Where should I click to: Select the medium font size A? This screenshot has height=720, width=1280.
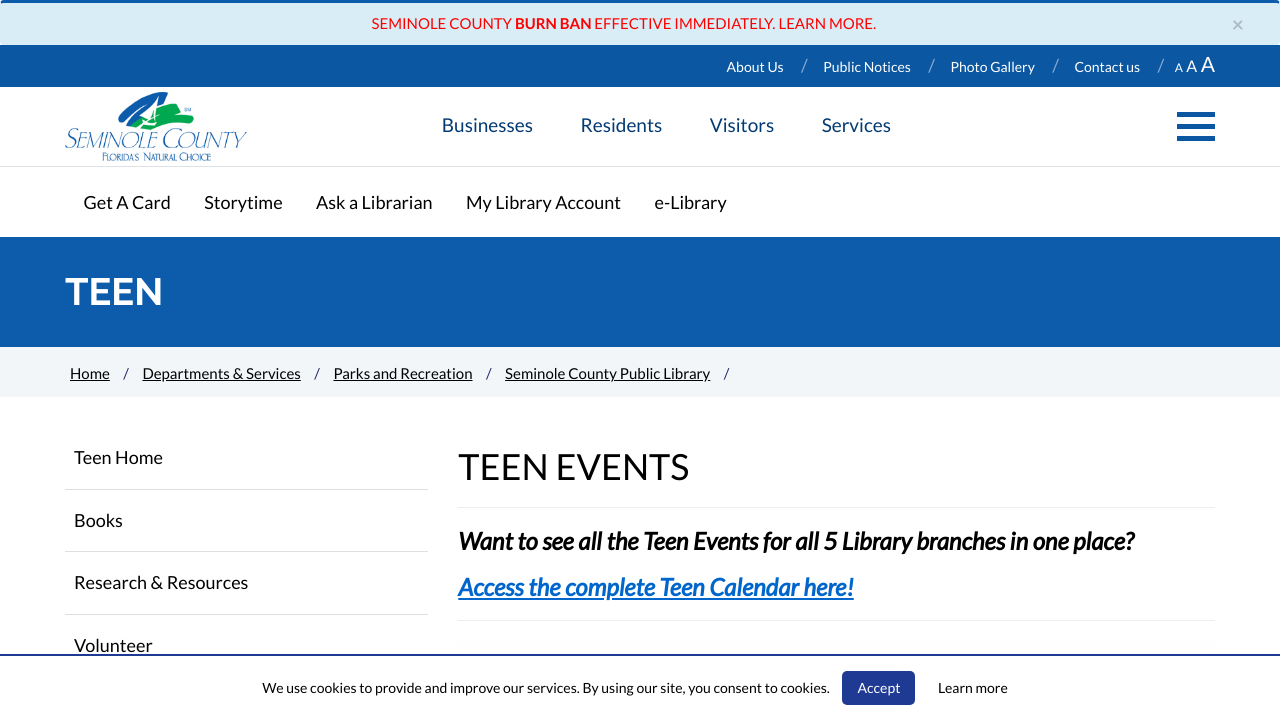[1191, 67]
